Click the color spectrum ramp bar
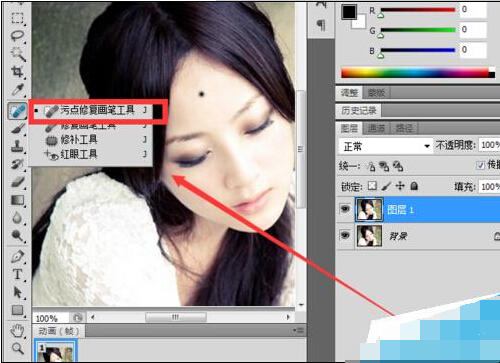 click(x=418, y=72)
